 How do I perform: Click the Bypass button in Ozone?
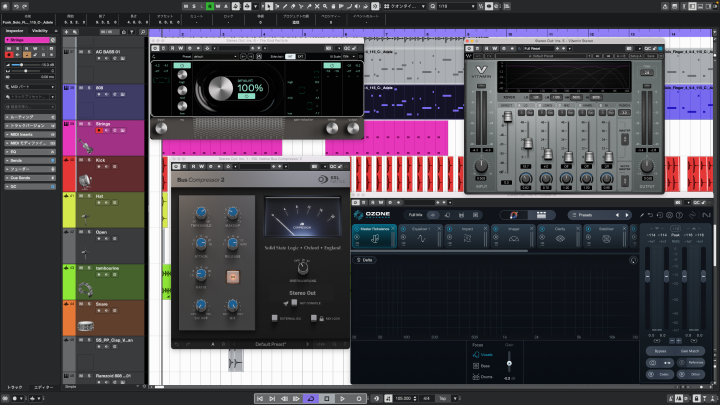click(x=660, y=351)
